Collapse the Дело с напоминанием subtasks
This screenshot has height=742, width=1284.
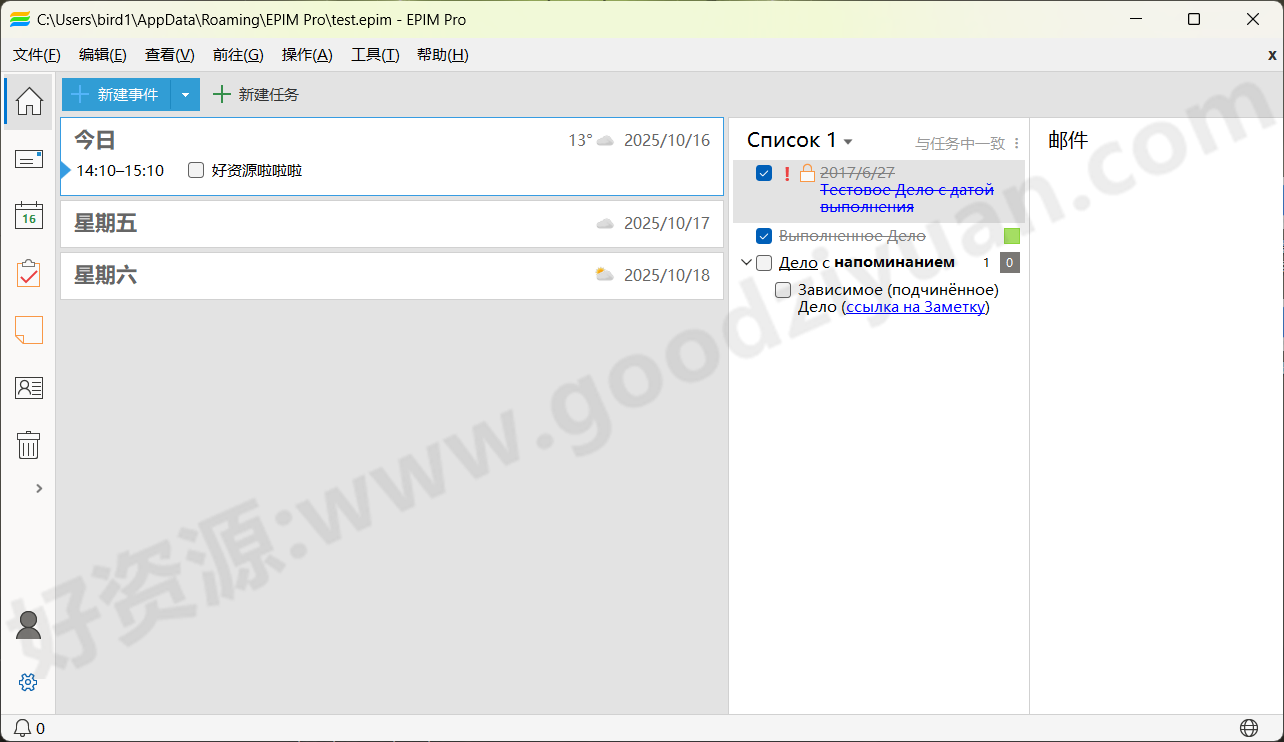pyautogui.click(x=746, y=262)
